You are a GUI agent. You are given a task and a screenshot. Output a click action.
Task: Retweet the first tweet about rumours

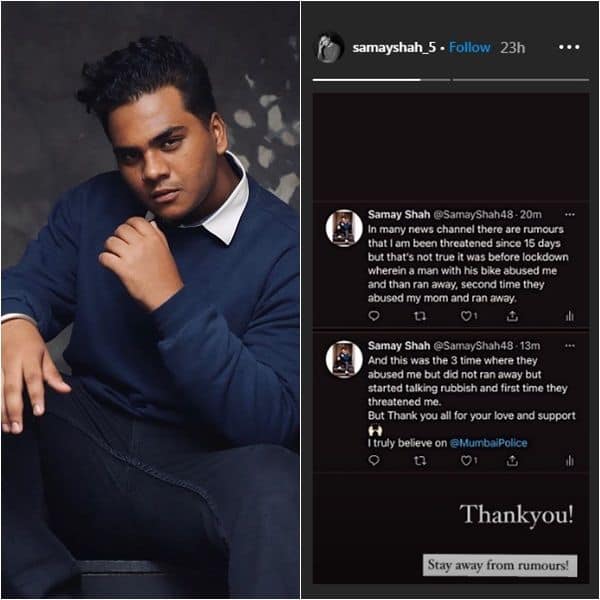[x=420, y=316]
